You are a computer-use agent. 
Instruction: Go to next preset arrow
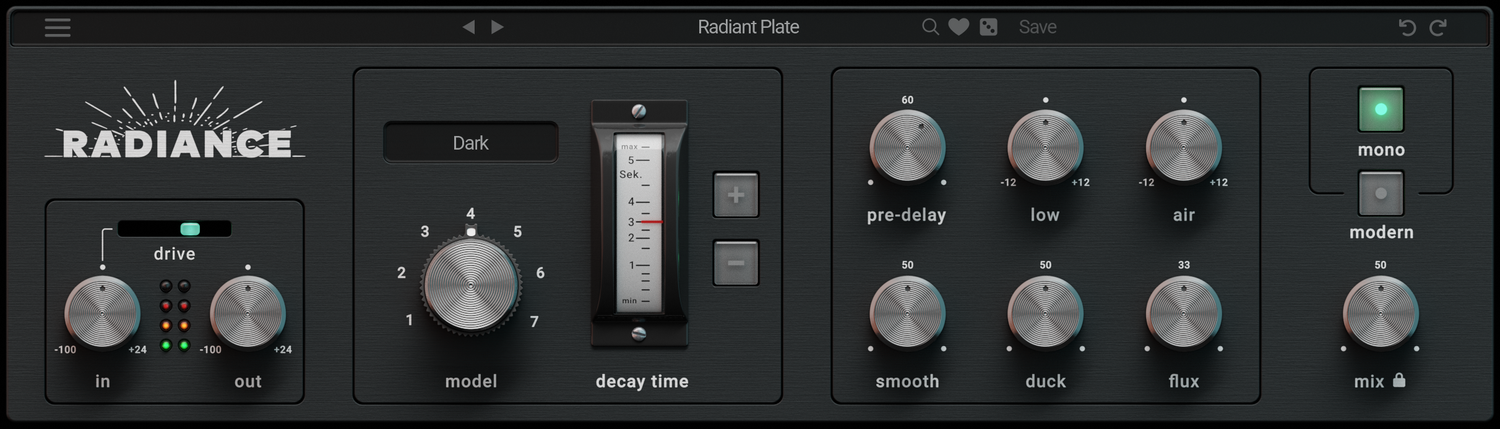click(497, 27)
